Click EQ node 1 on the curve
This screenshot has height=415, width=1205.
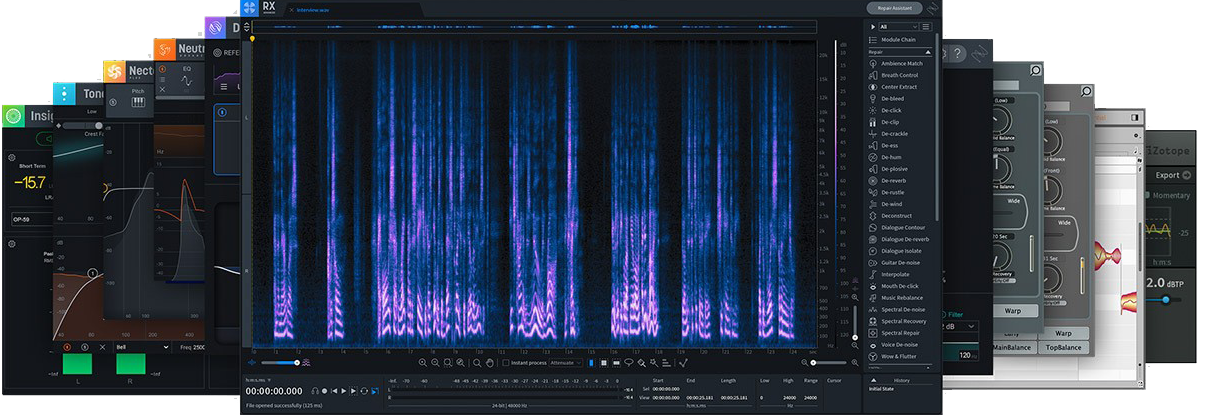click(92, 273)
